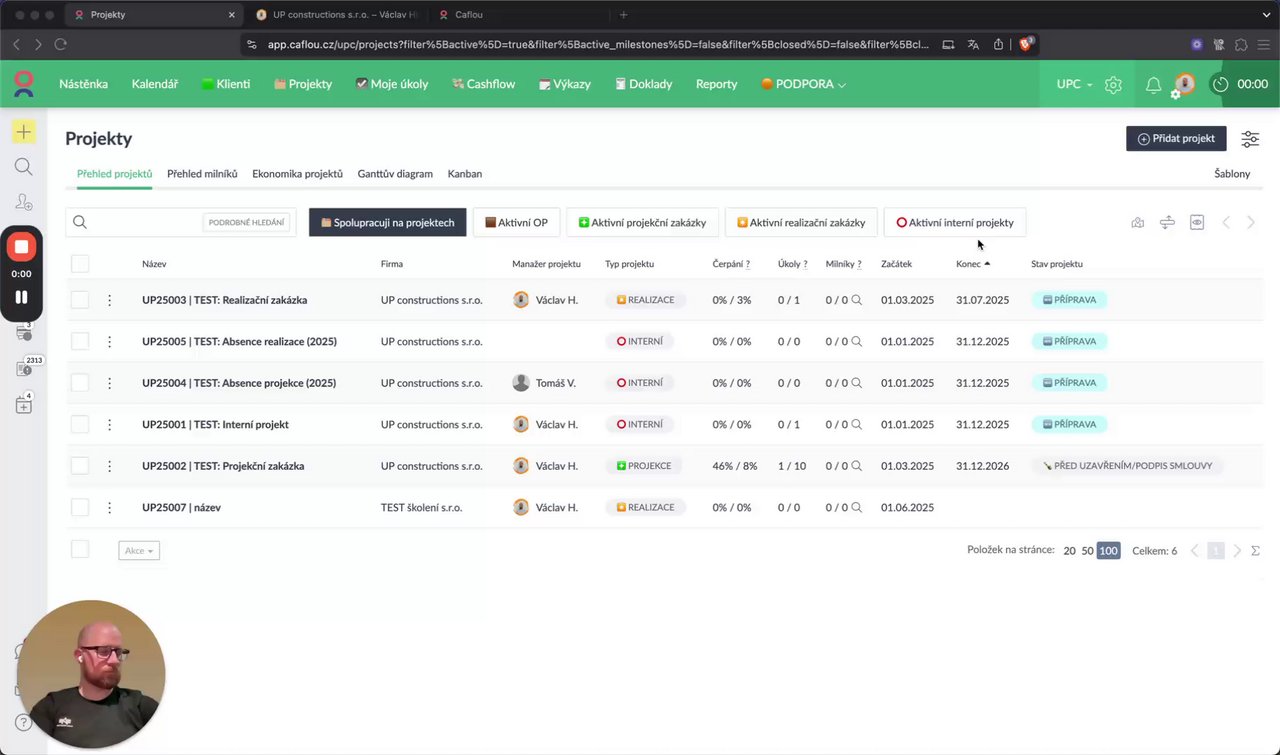Open Cashflow in the top navigation
1280x755 pixels.
coord(484,85)
